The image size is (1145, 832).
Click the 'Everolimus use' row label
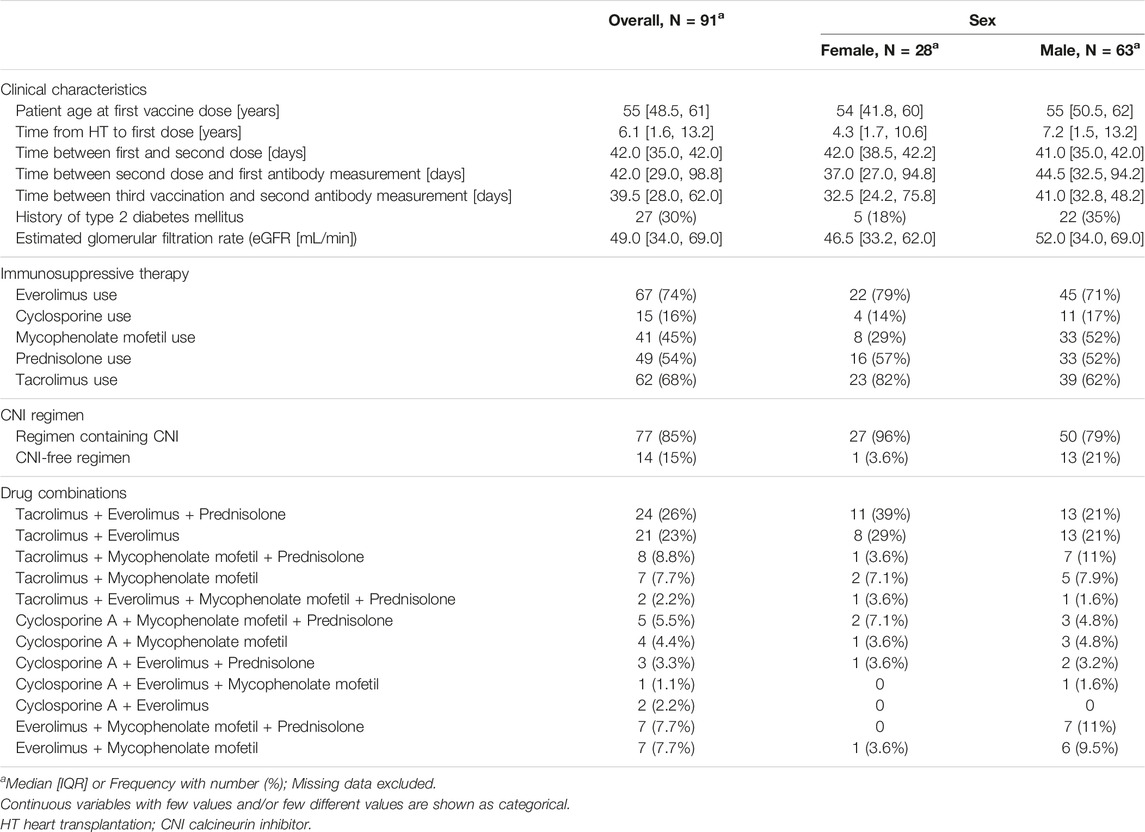66,295
